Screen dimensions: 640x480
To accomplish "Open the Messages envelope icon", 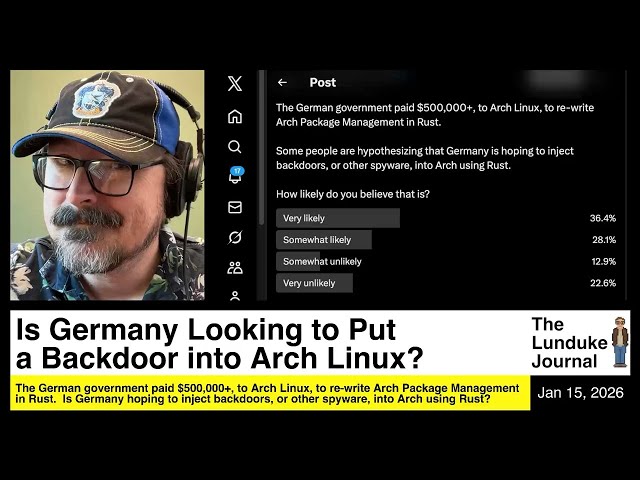I will coord(235,207).
